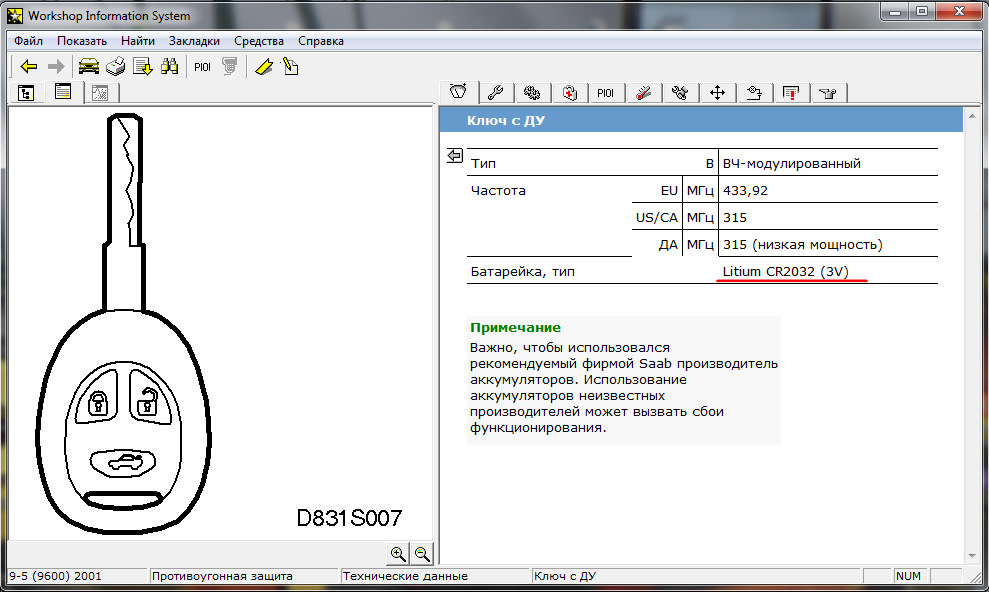Screen dimensions: 989x592
Task: Open the red exclamation notice tab
Action: [x=791, y=93]
